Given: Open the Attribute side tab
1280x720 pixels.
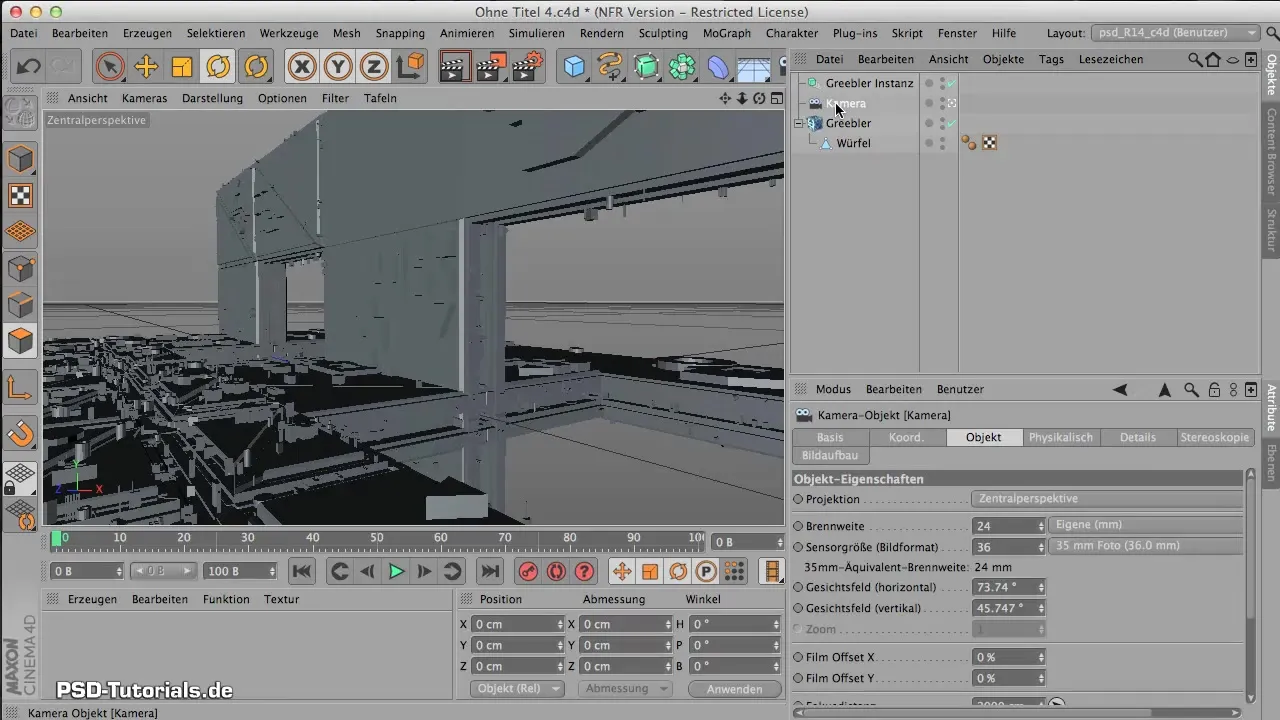Looking at the screenshot, I should point(1271,407).
